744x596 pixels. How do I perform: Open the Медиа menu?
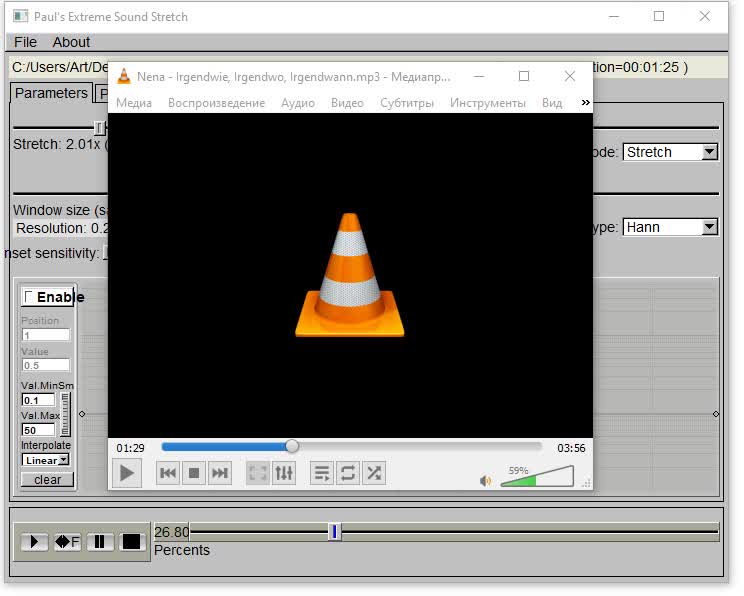point(134,103)
